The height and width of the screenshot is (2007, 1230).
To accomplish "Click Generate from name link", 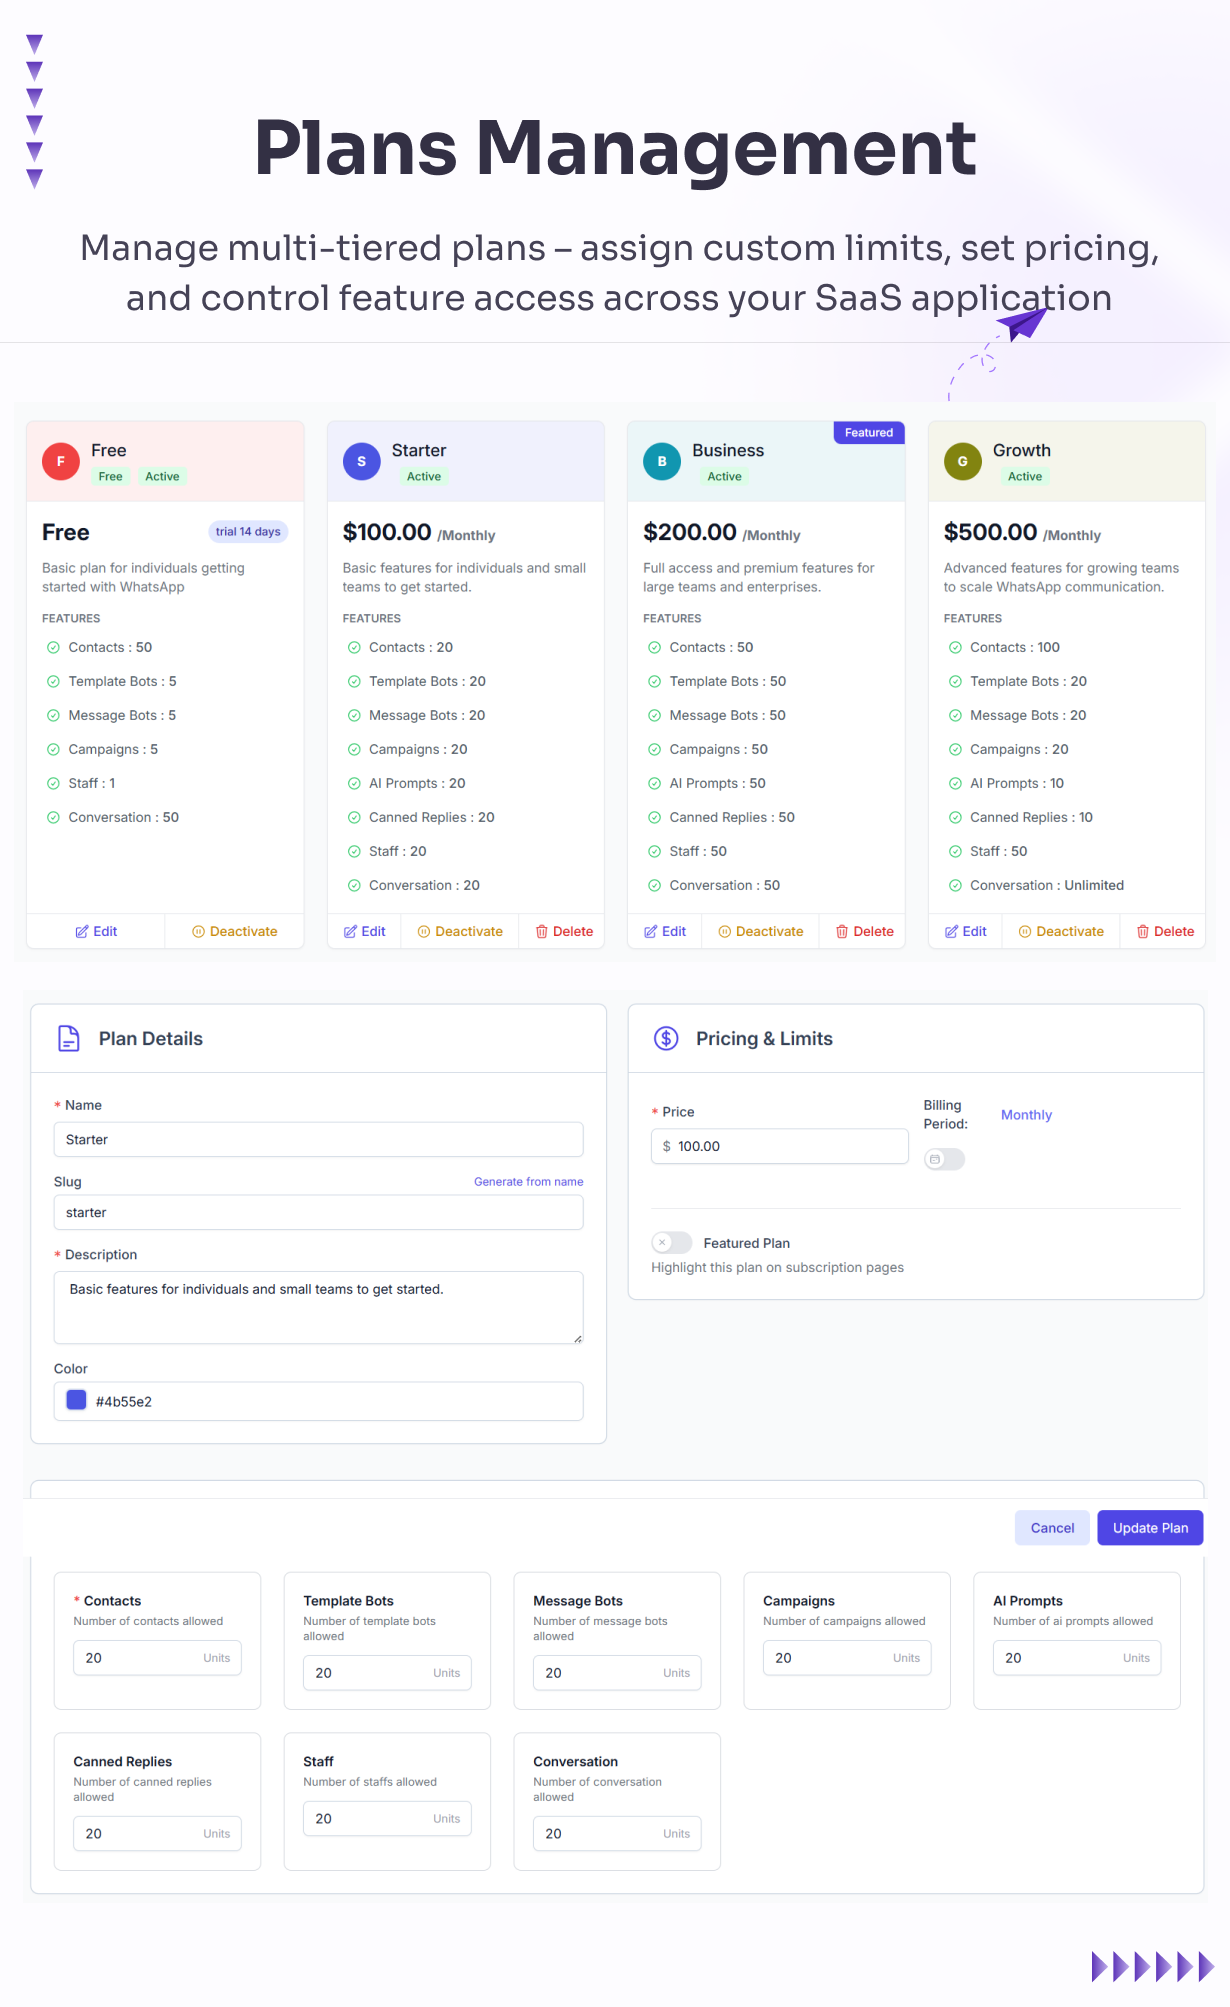I will [528, 1181].
